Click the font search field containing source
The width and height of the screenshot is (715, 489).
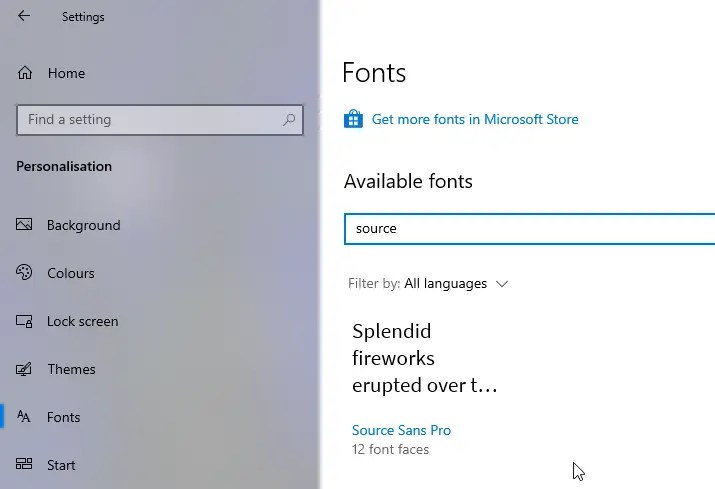tap(529, 229)
